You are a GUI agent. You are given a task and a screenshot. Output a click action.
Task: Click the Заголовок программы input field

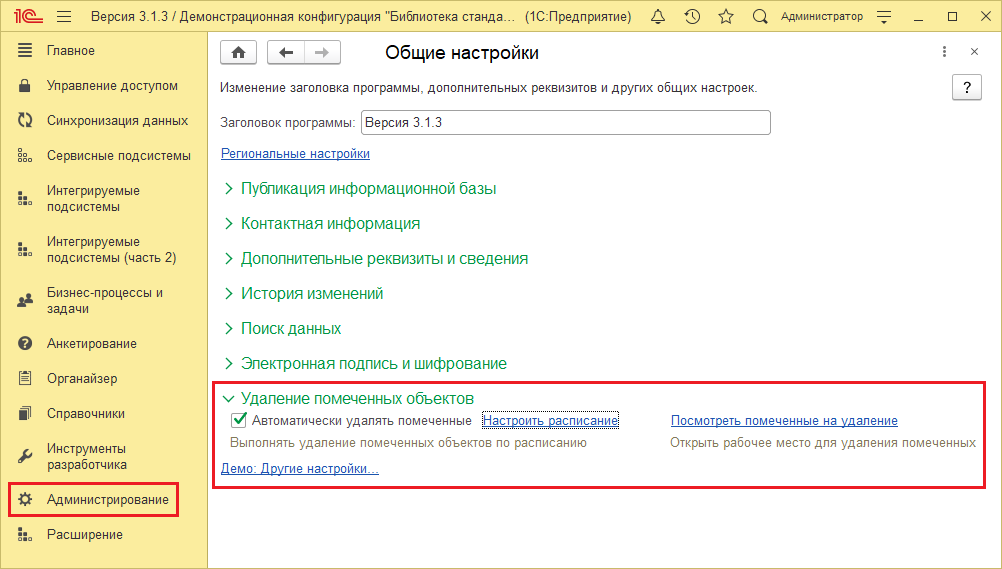(566, 123)
